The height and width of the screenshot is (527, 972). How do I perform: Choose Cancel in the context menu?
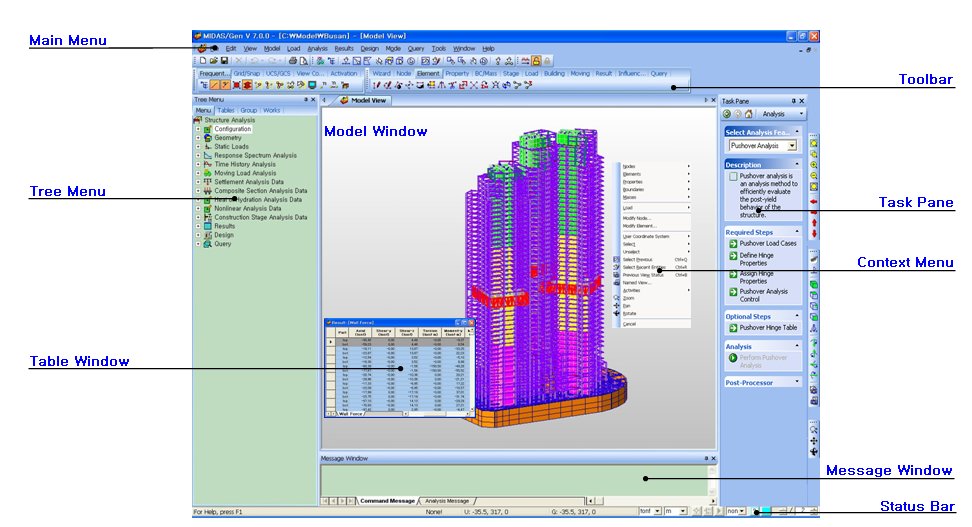(x=629, y=324)
